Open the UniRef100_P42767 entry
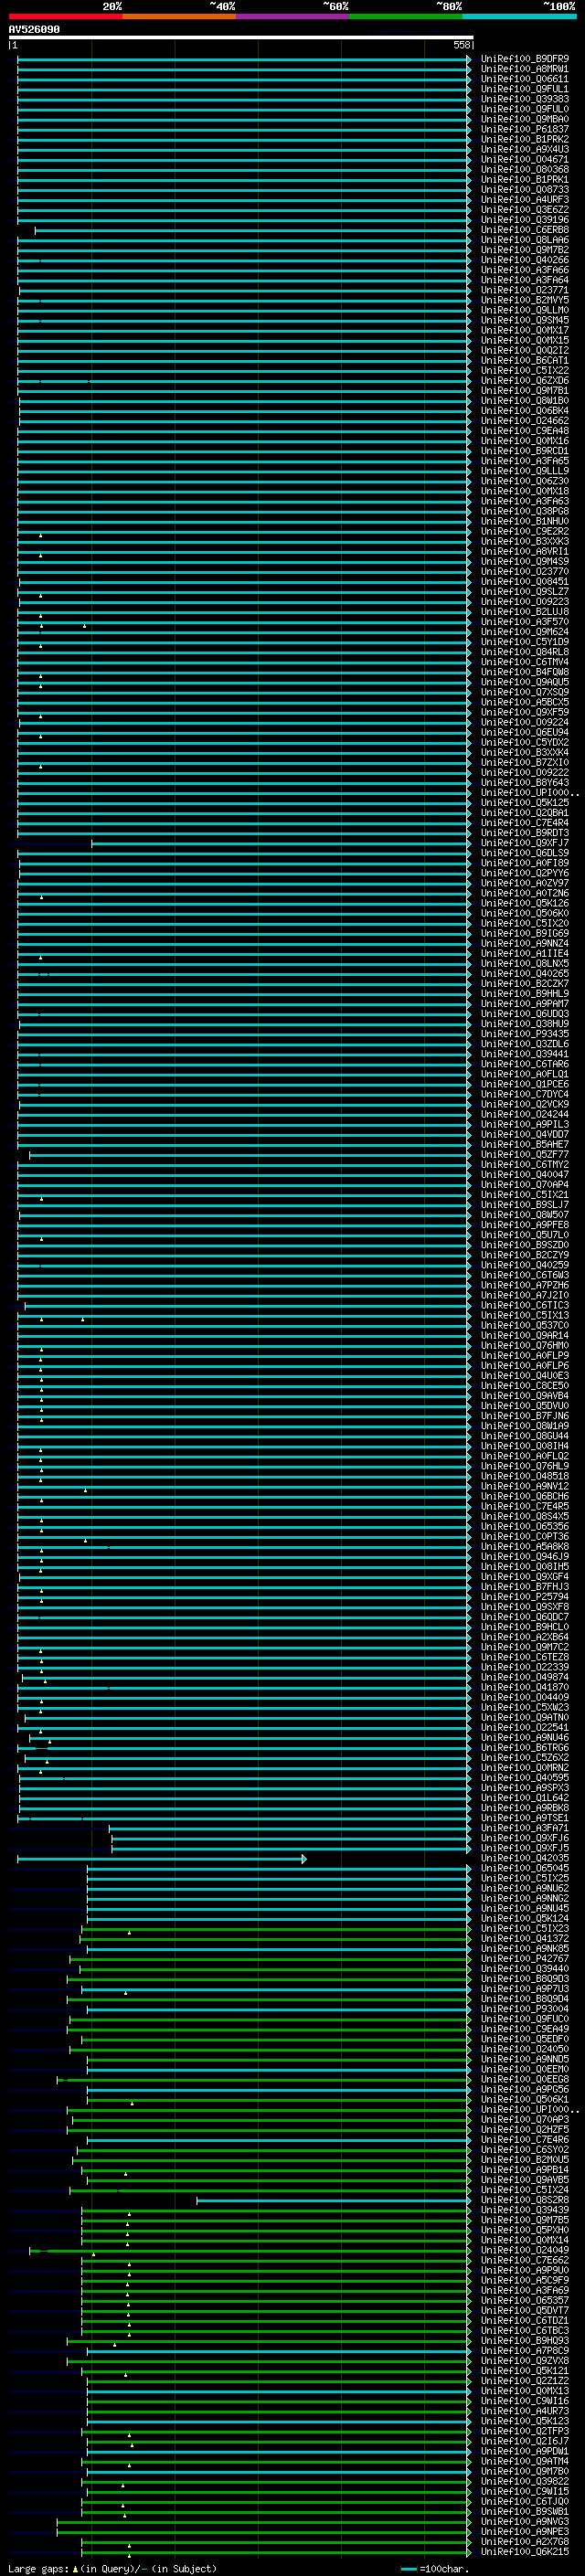585x2576 pixels. 525,1959
